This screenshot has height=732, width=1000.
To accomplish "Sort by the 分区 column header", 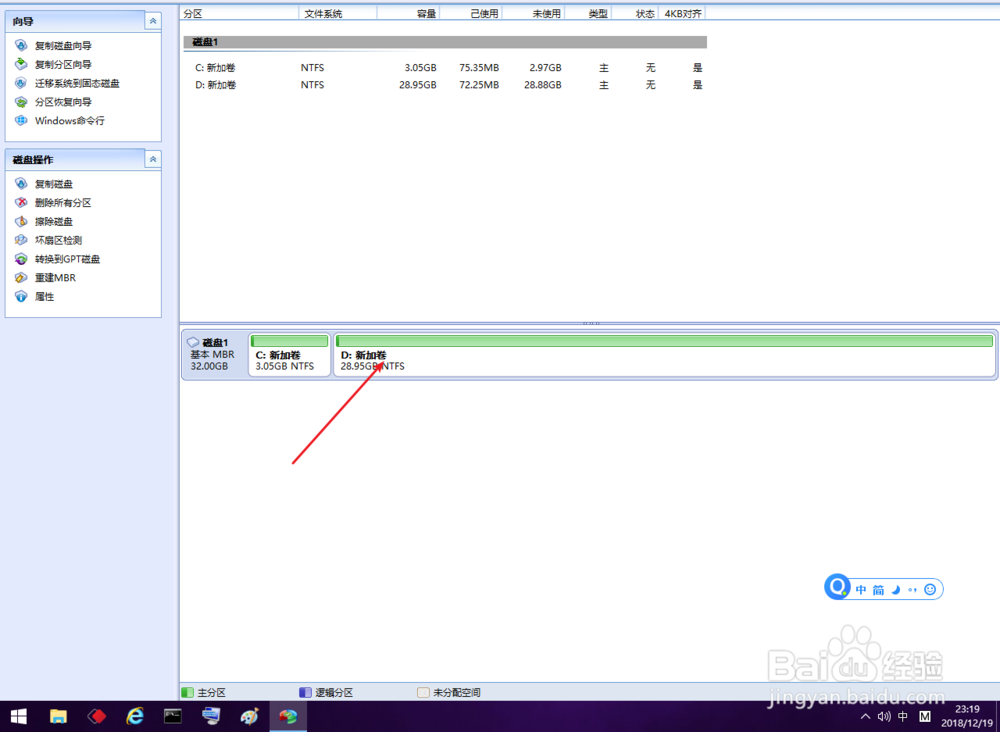I will pos(239,13).
